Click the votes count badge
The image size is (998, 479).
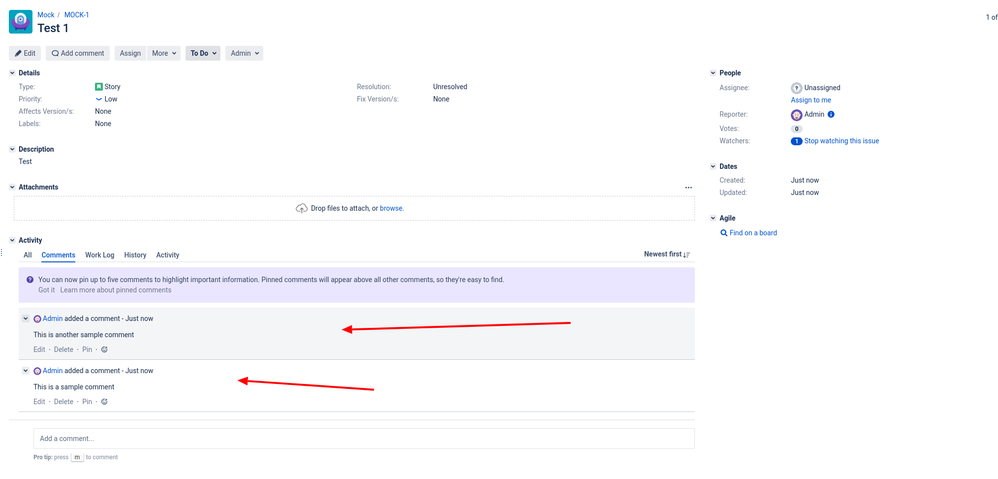(796, 128)
